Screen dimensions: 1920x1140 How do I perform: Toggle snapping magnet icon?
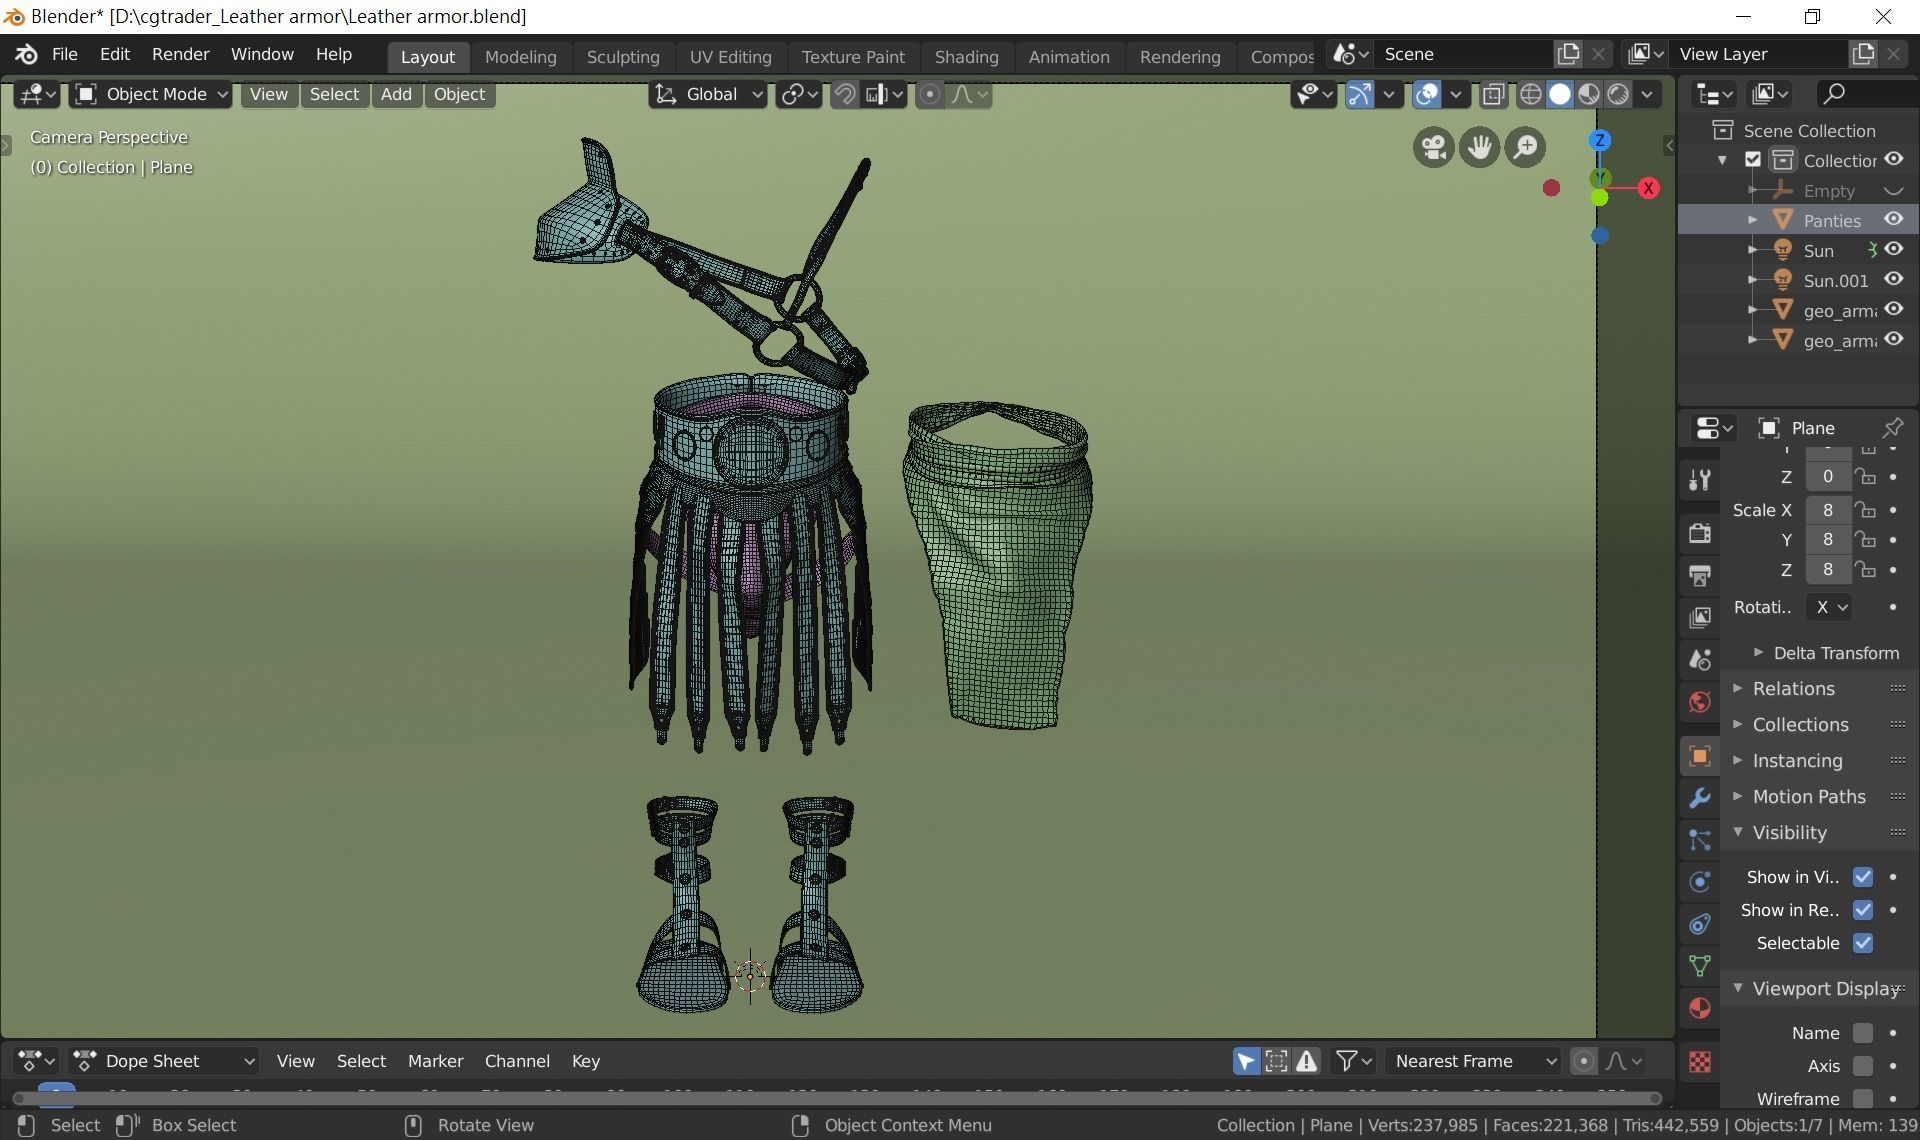[x=845, y=94]
